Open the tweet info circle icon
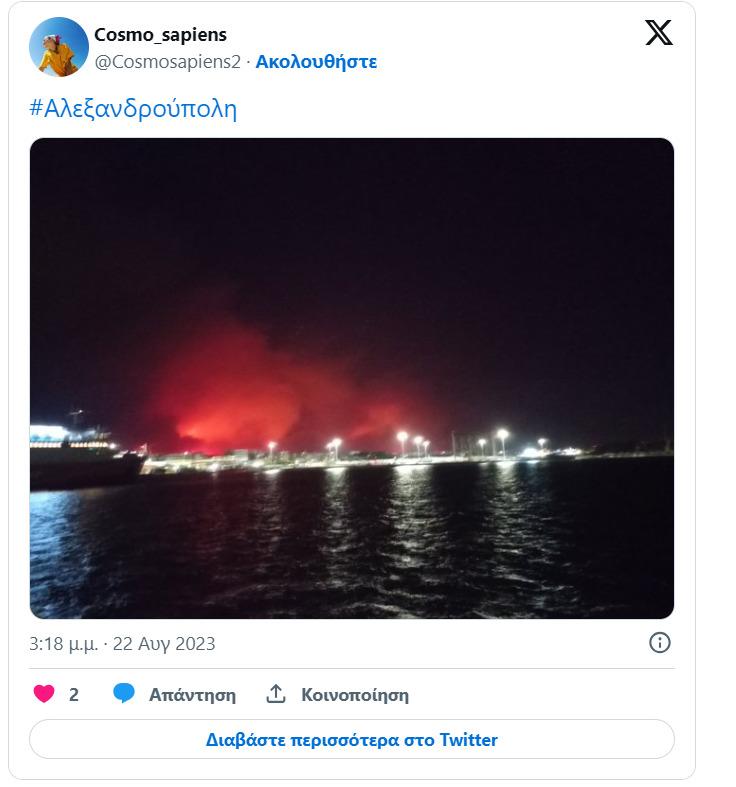The image size is (736, 787). (660, 643)
